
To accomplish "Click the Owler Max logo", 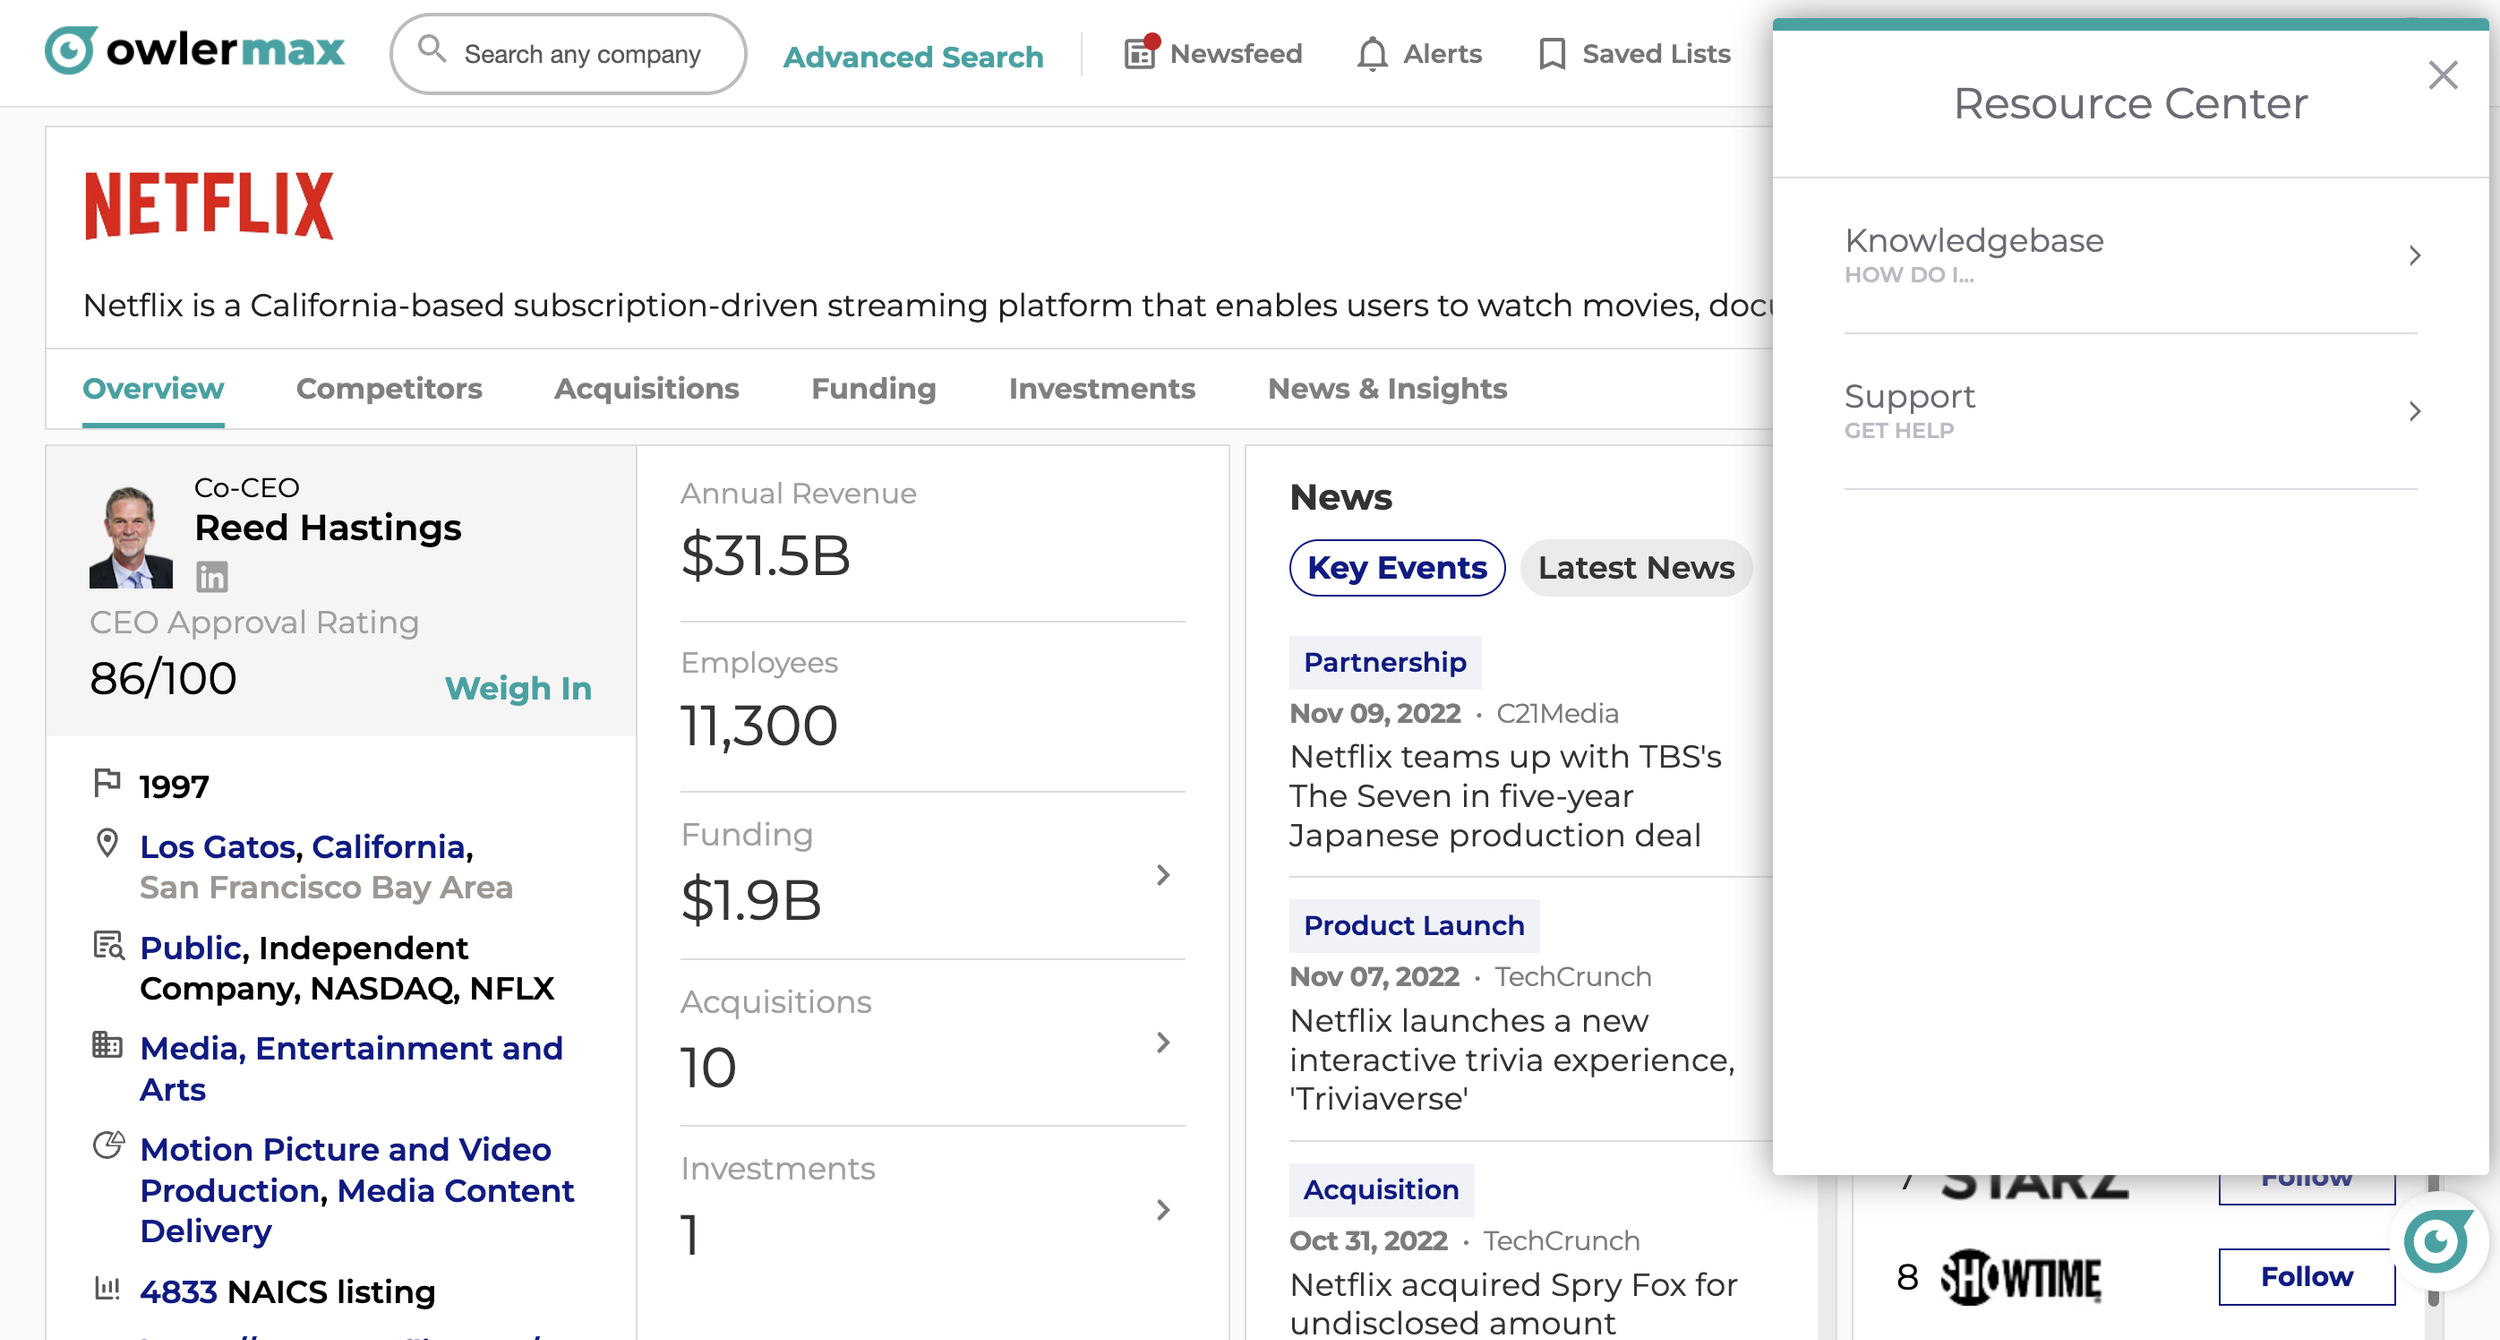I will pos(195,51).
